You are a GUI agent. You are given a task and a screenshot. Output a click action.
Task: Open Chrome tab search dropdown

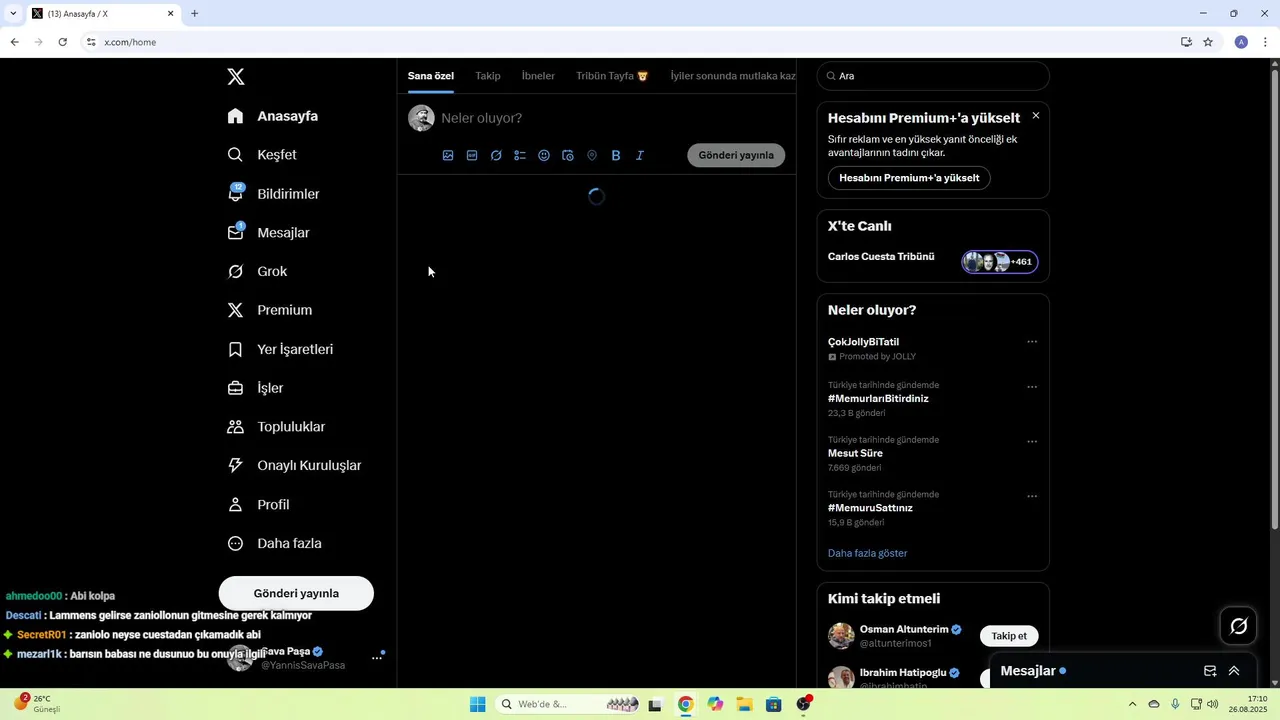tap(12, 14)
